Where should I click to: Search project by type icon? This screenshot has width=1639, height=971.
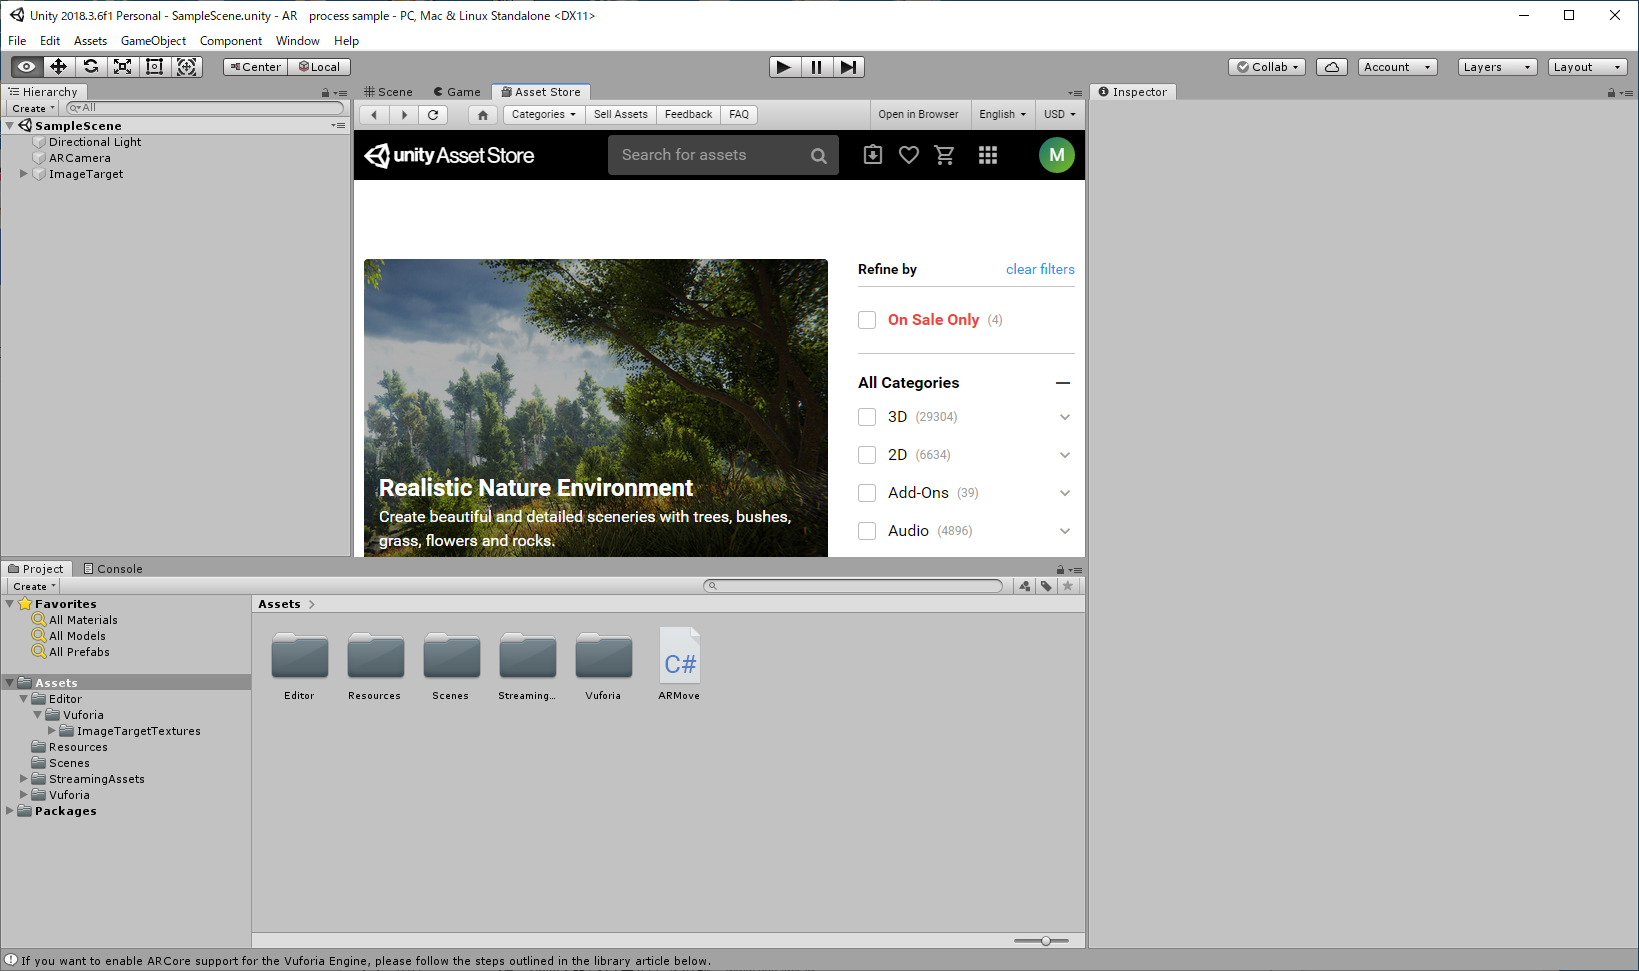(1025, 586)
